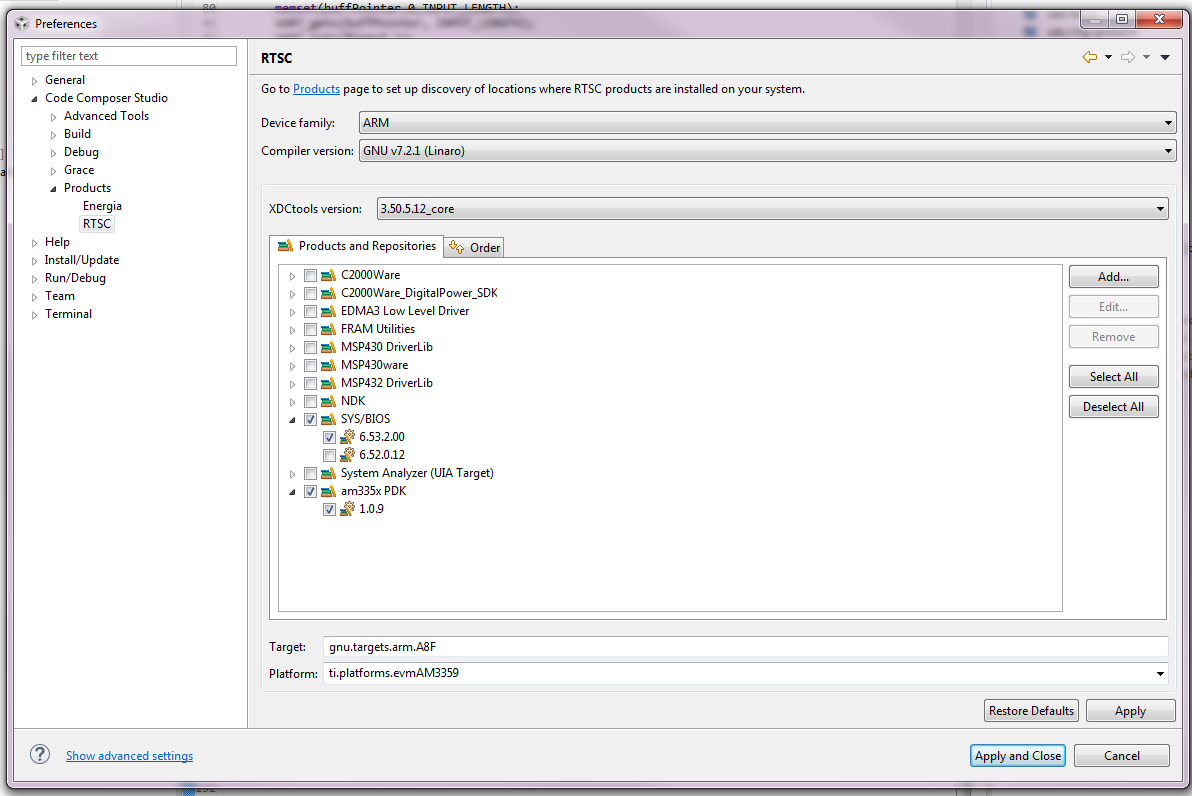Click the 1.0.9 version gear icon
The width and height of the screenshot is (1192, 796).
tap(347, 509)
